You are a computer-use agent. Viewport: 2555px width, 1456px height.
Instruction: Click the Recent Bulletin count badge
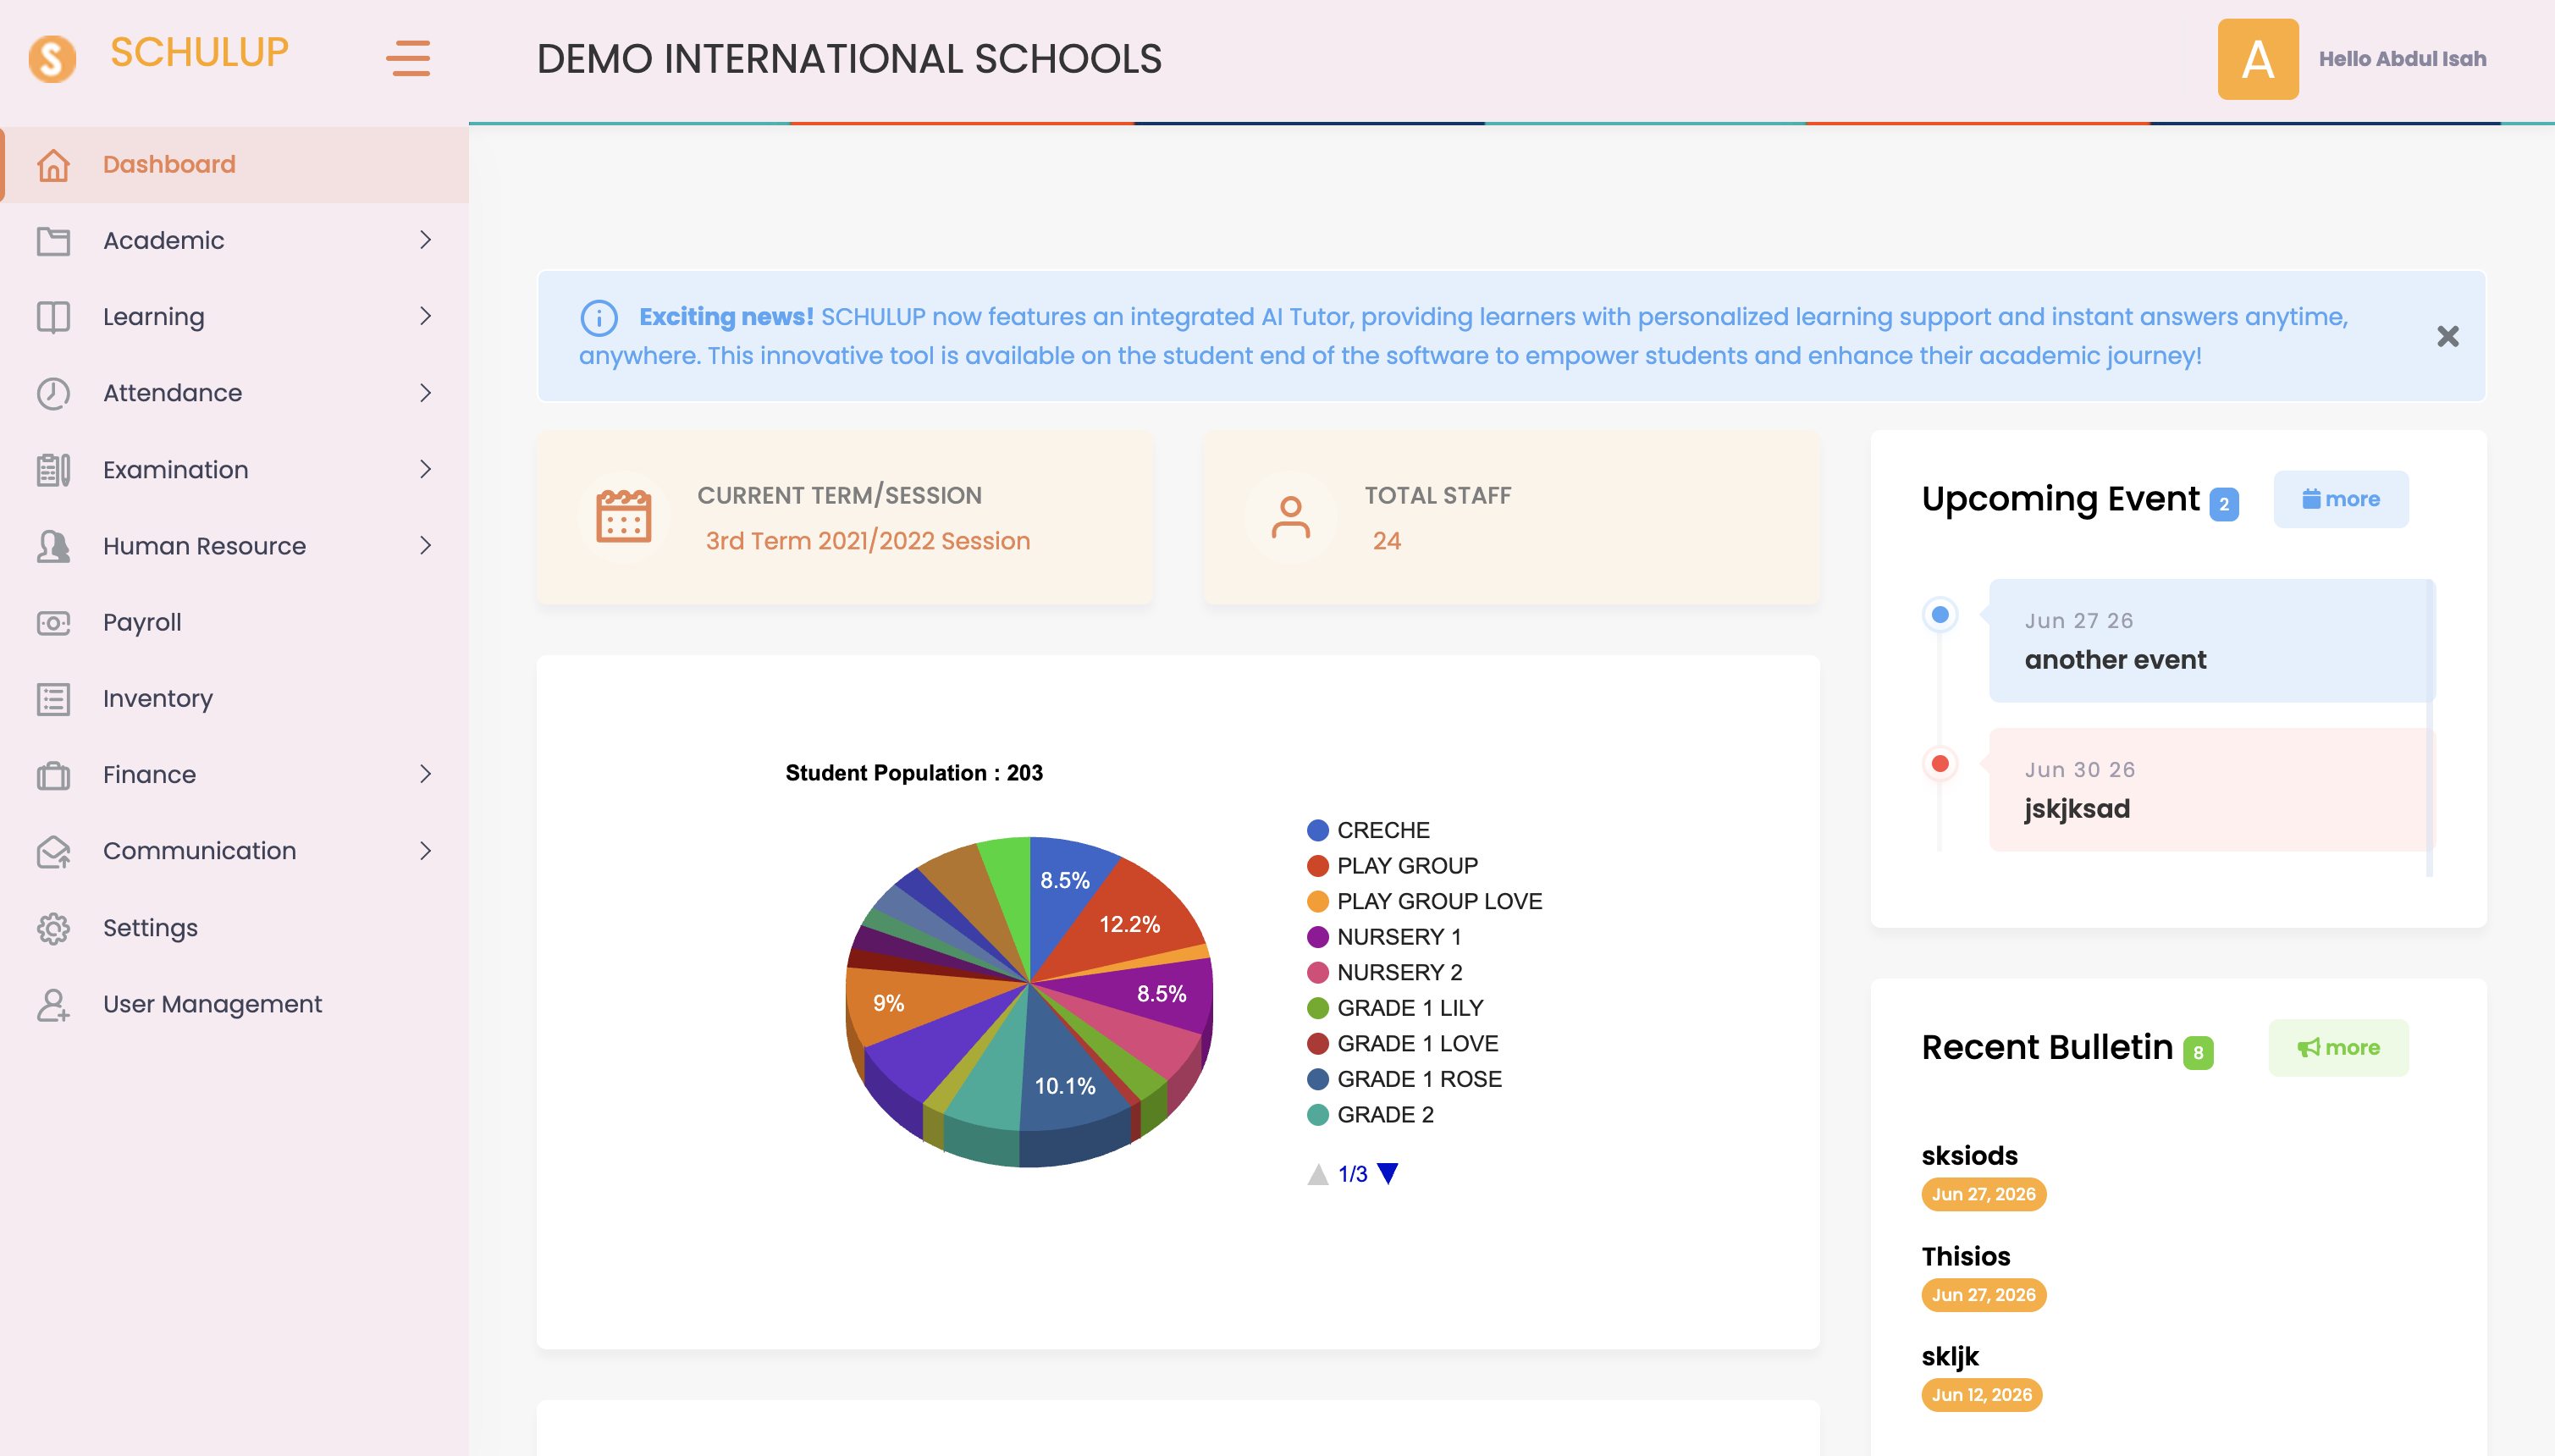2197,1052
